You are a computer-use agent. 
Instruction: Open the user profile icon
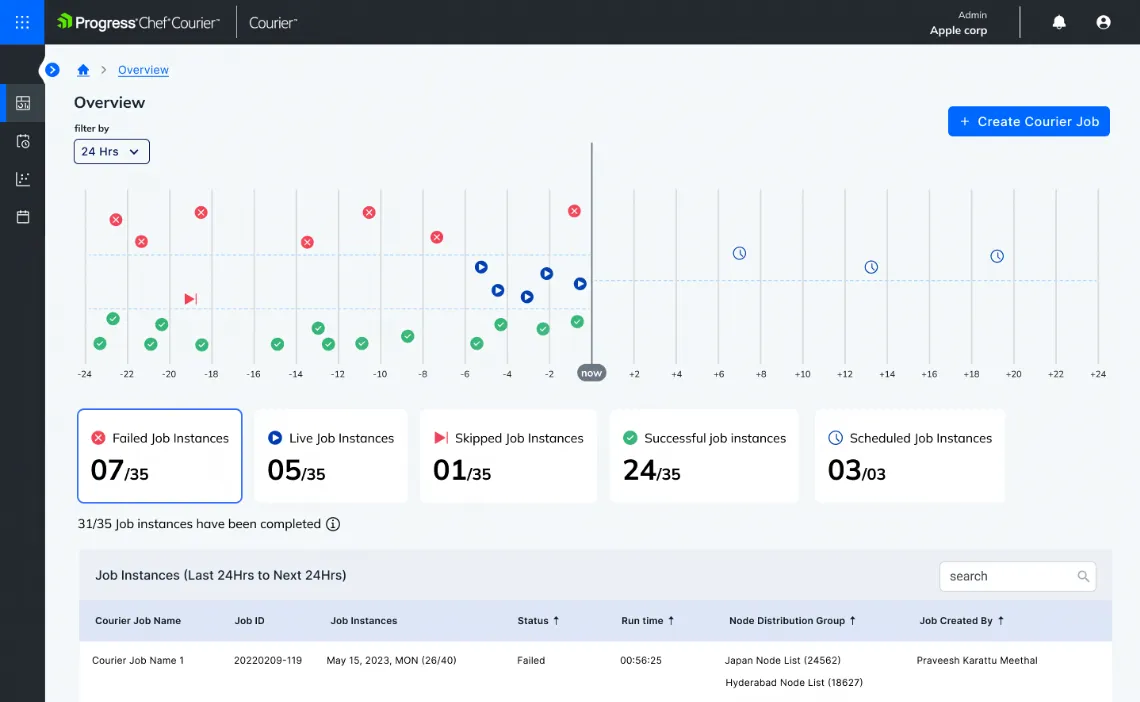click(x=1103, y=21)
